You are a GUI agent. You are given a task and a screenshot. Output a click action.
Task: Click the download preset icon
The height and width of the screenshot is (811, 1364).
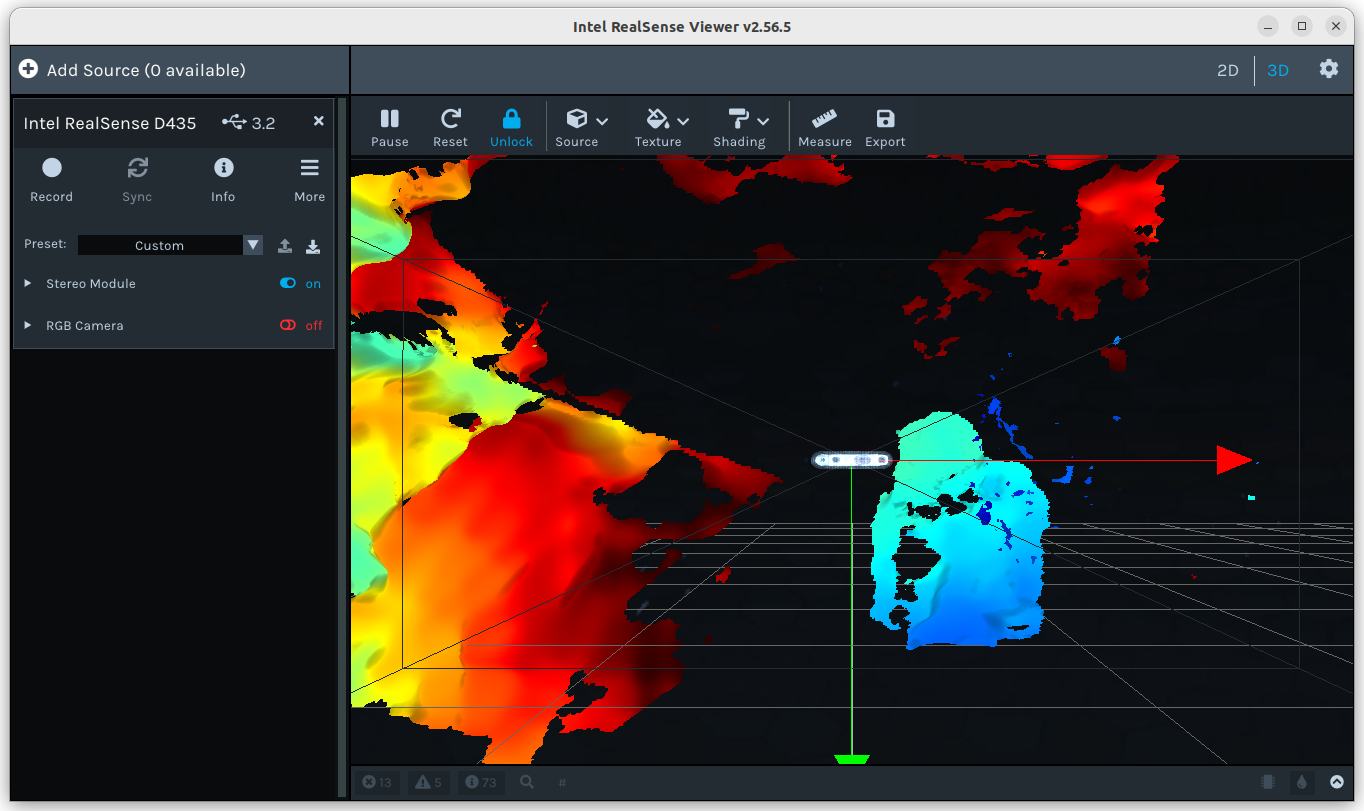point(313,246)
